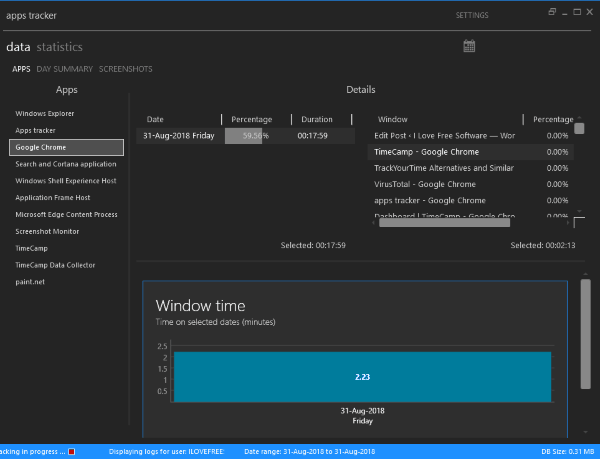This screenshot has height=459, width=600.
Task: Click the restore-down overlapping windows icon
Action: [552, 13]
